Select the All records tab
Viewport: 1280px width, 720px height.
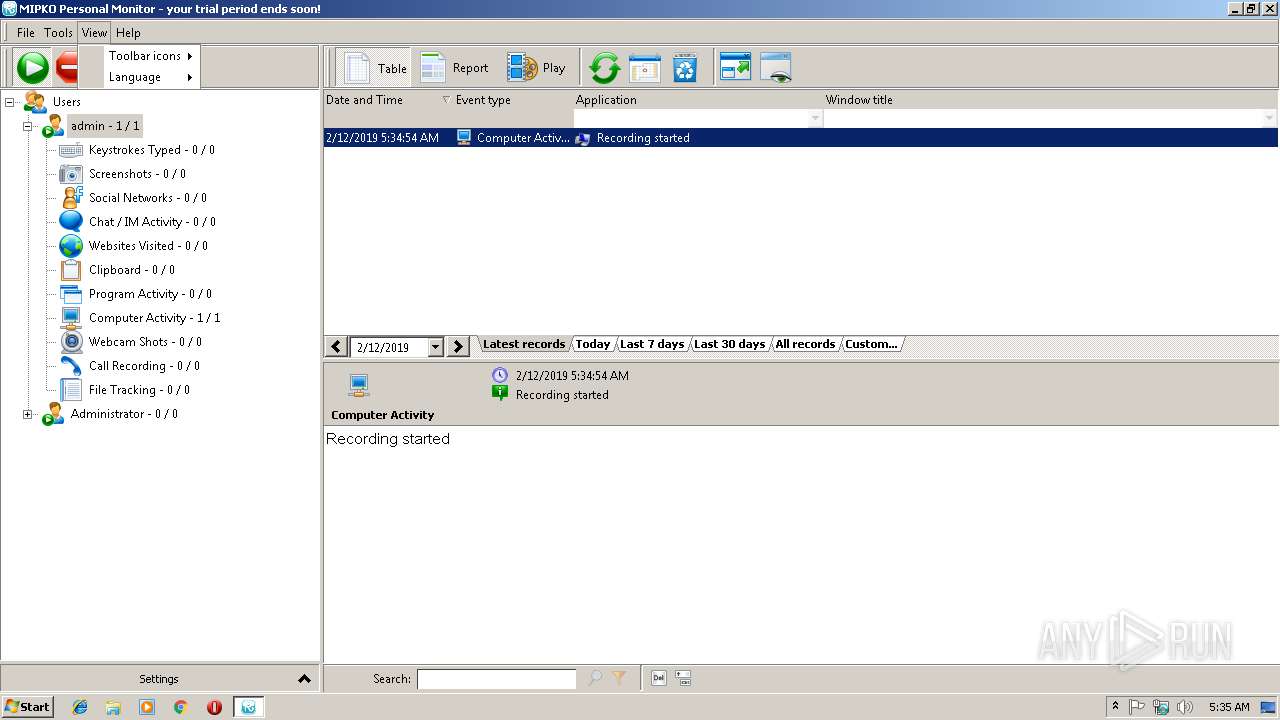805,344
